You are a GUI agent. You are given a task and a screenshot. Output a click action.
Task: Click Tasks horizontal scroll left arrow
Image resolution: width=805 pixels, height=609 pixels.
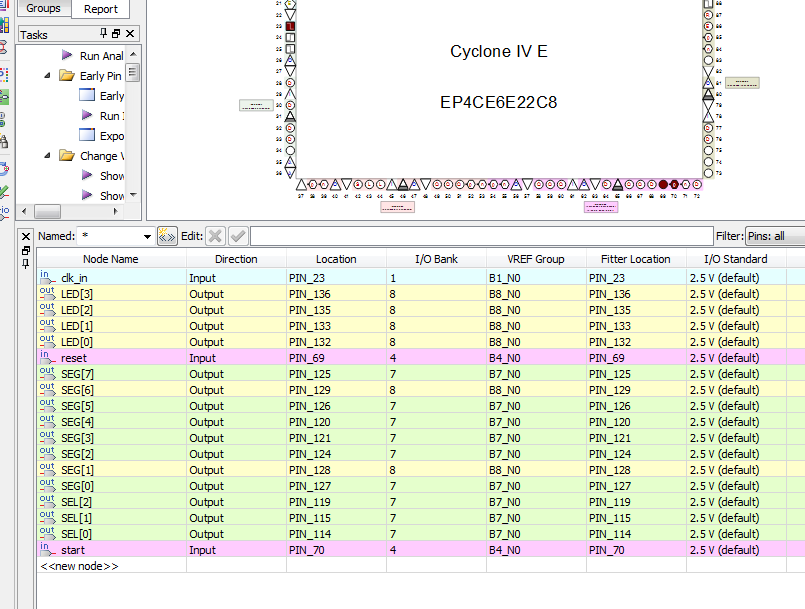[x=24, y=211]
